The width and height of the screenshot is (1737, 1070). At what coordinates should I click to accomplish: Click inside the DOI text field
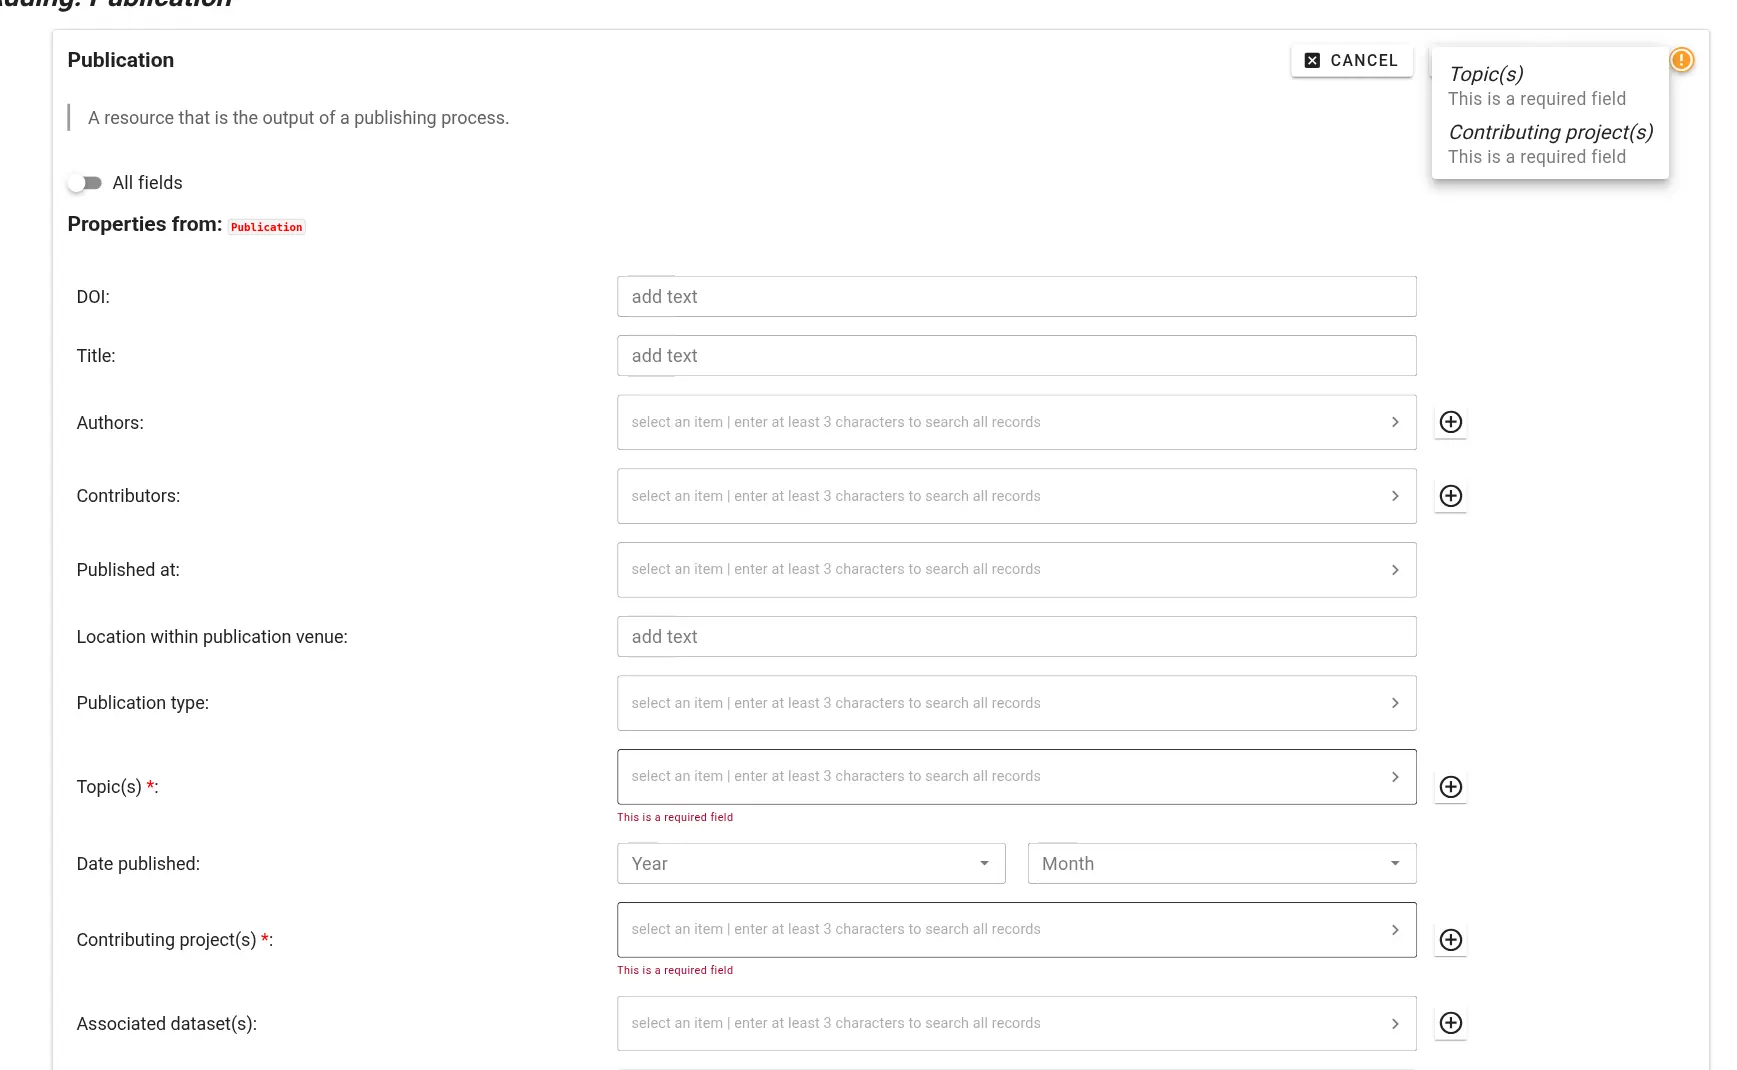point(1016,296)
